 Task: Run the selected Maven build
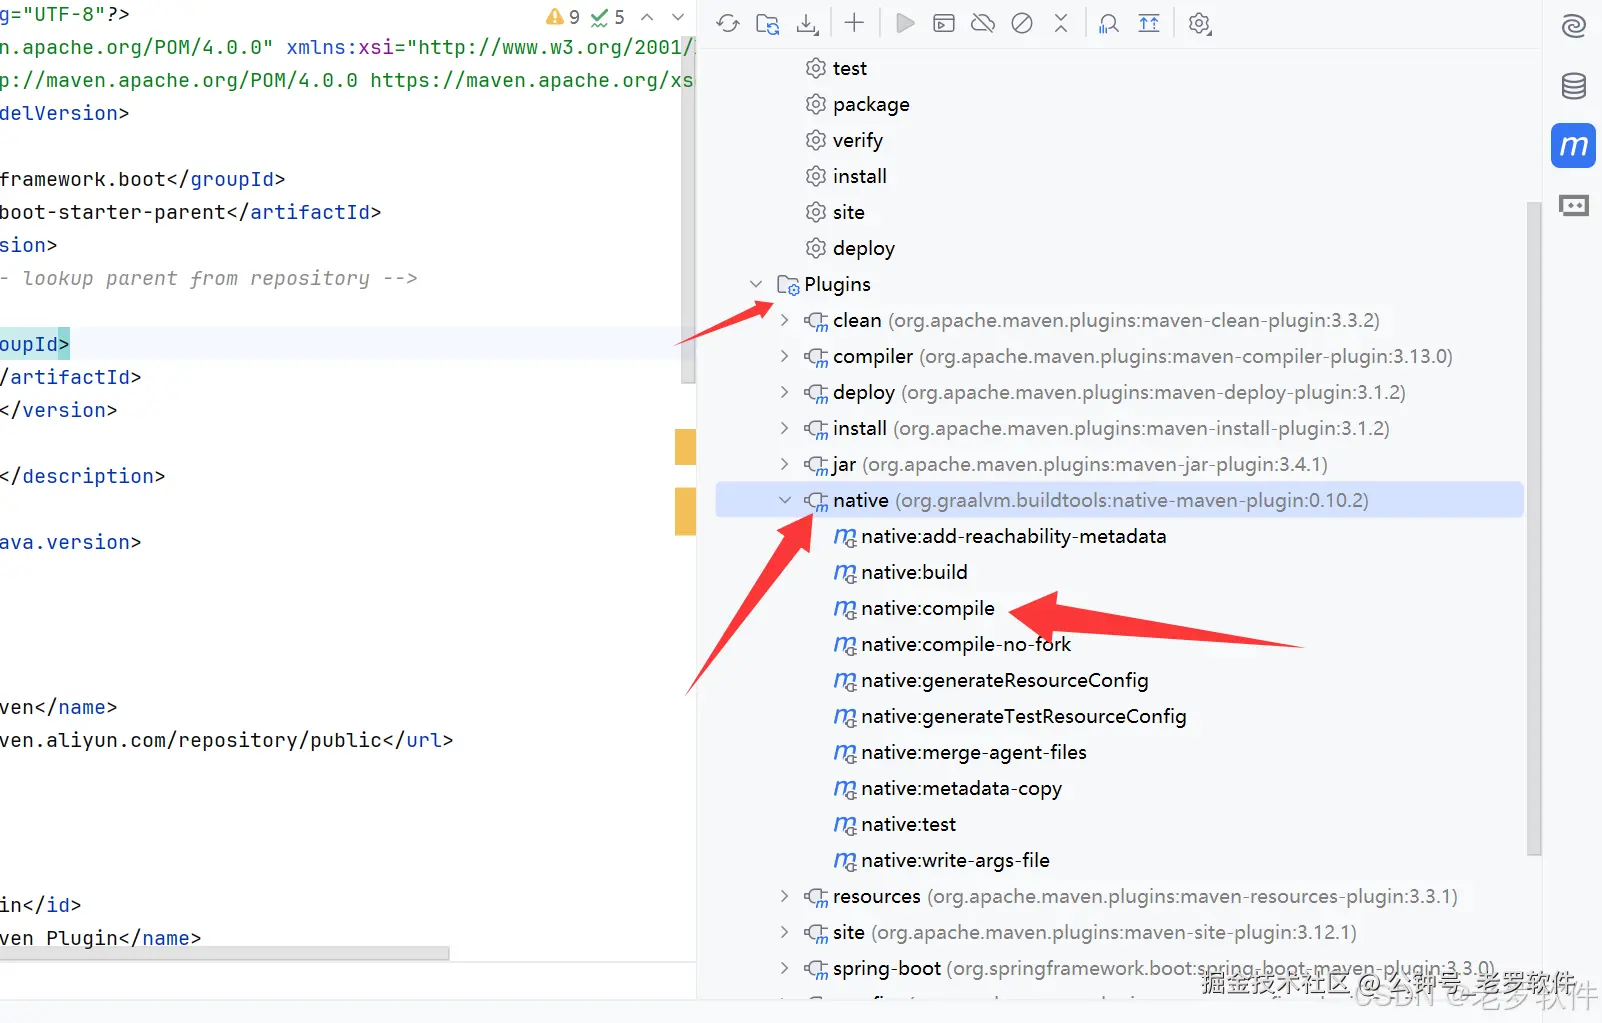(x=905, y=23)
